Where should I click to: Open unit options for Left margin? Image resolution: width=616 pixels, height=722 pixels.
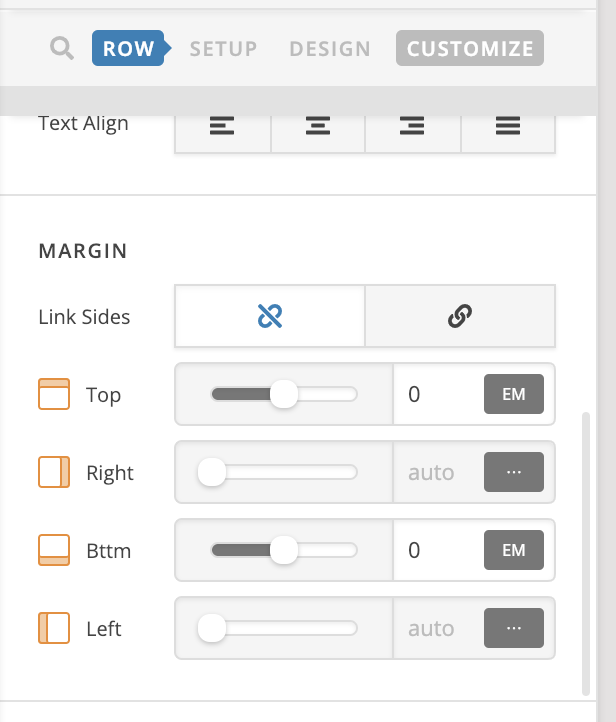pos(514,628)
